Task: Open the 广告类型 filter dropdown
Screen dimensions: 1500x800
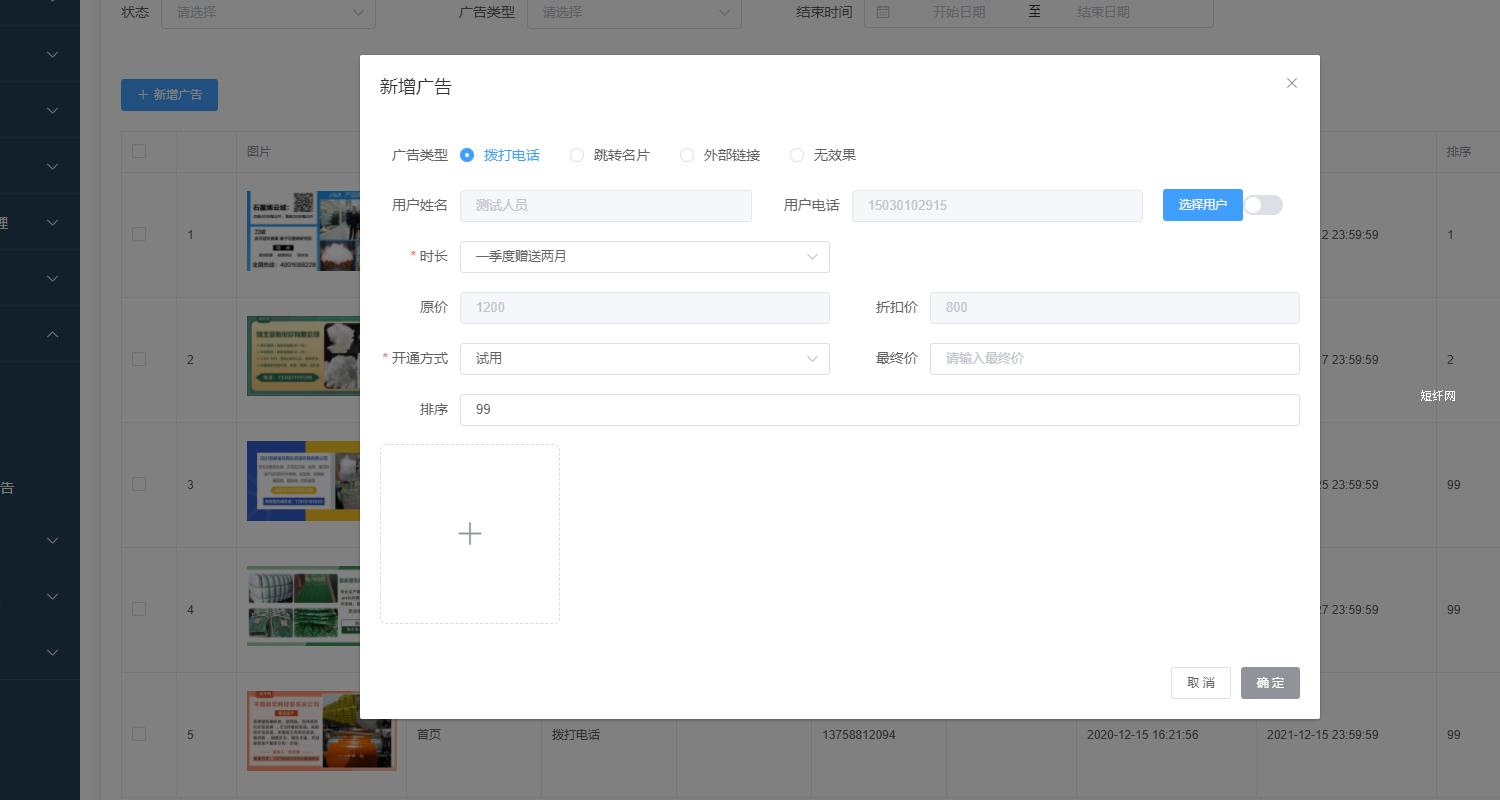Action: 634,12
